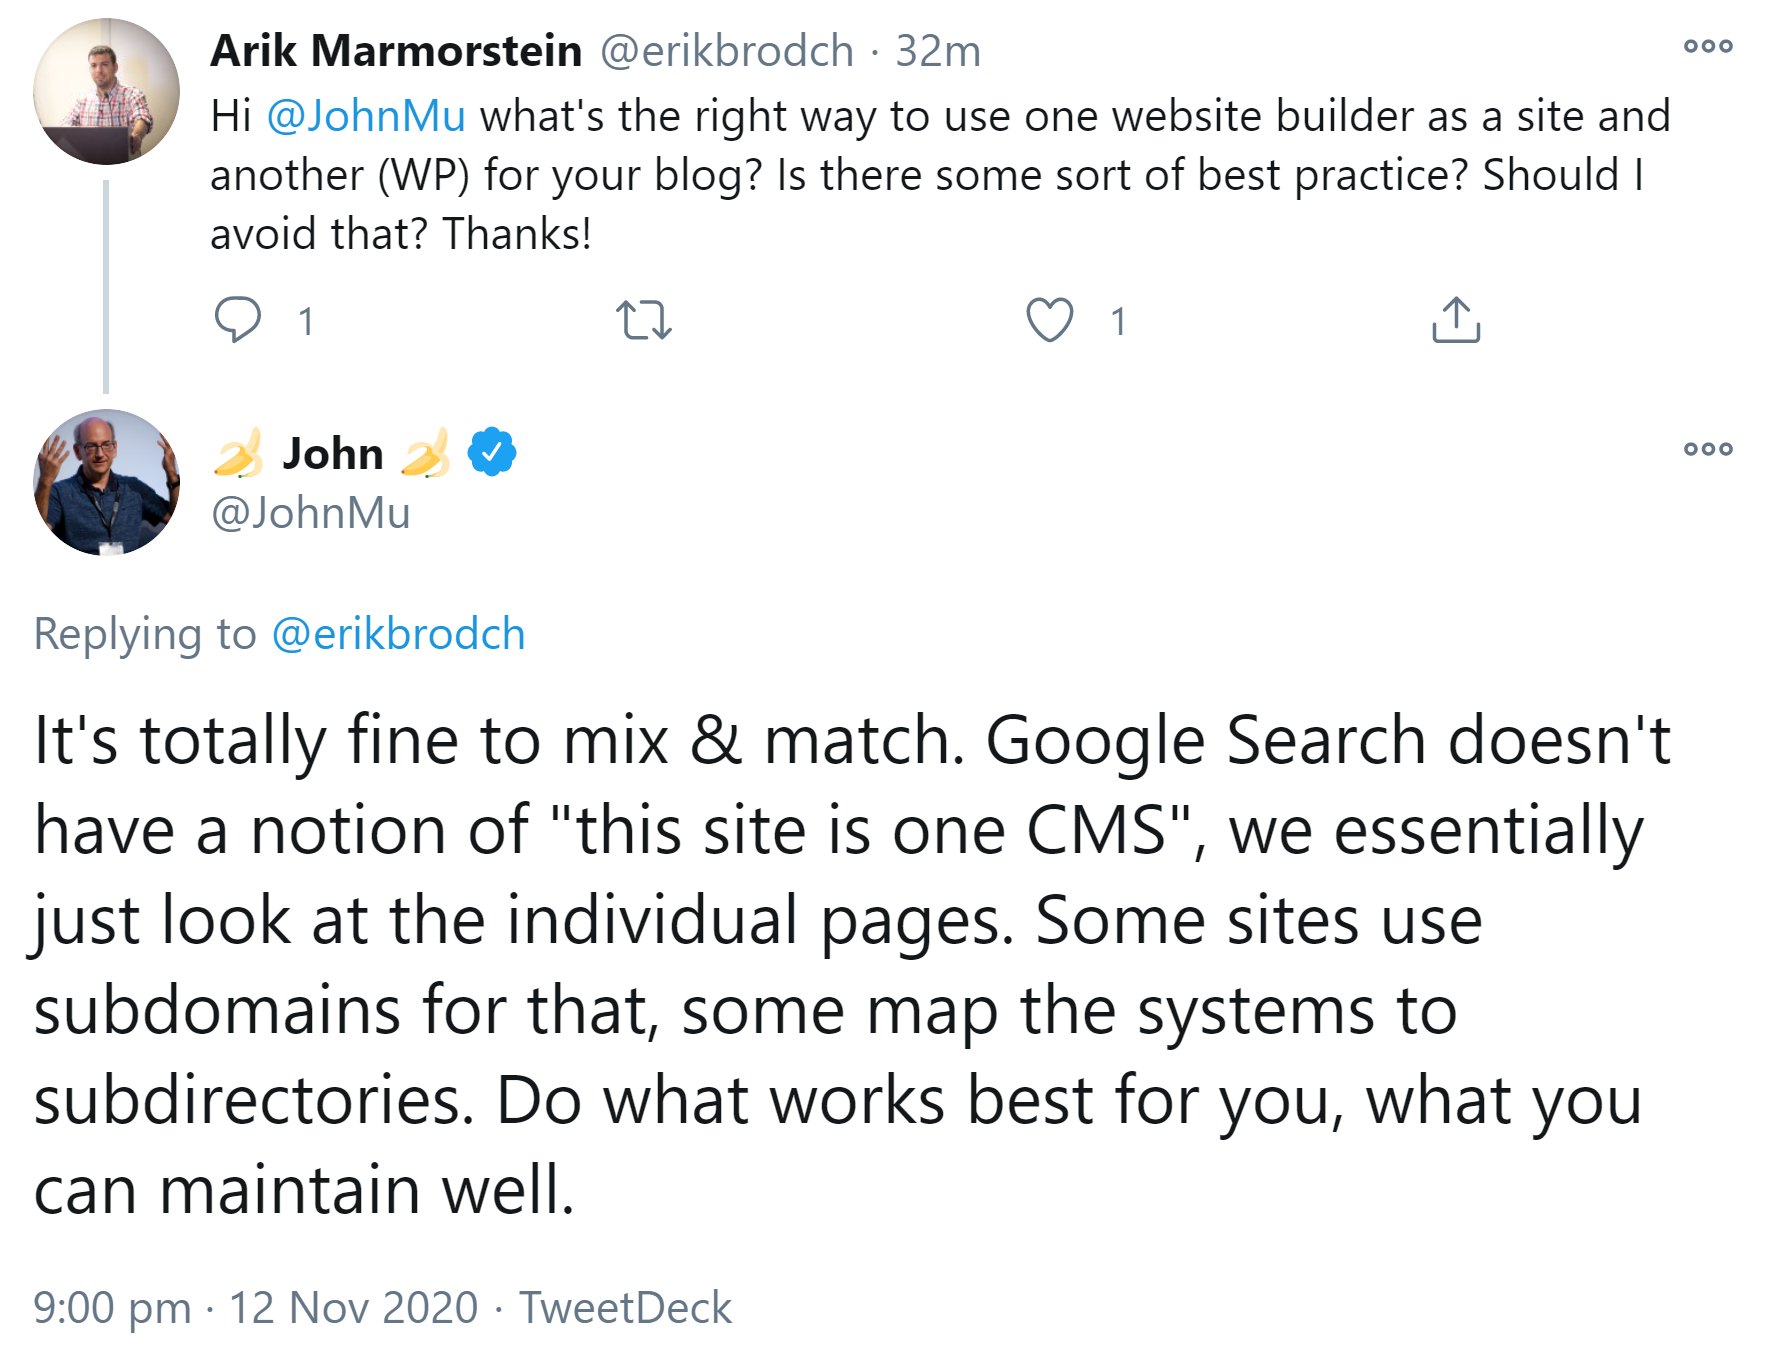Open Arik Marmorstein's profile picture

[x=105, y=90]
